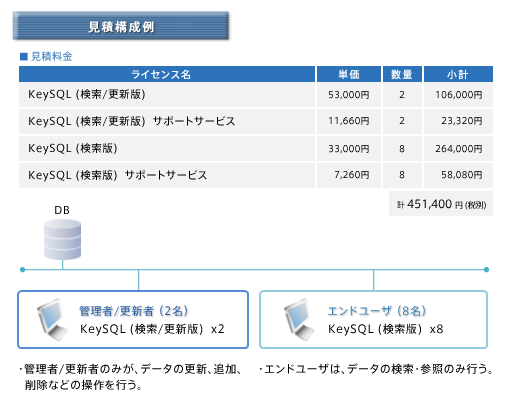Click the blue square bullet beside 見積料金

24,57
